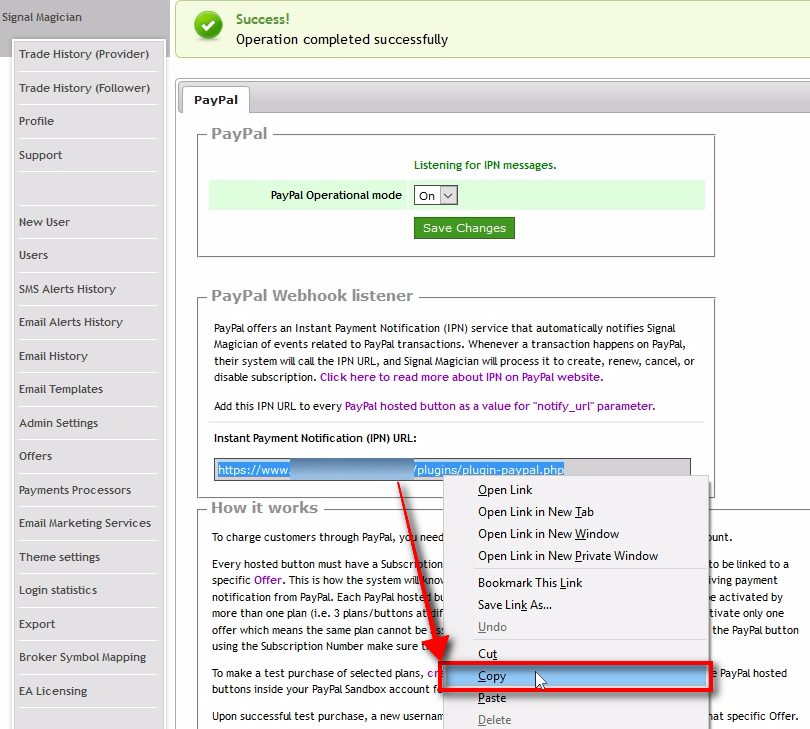Open the PayPal Operational mode dropdown
Screen dimensions: 810x729
435,196
